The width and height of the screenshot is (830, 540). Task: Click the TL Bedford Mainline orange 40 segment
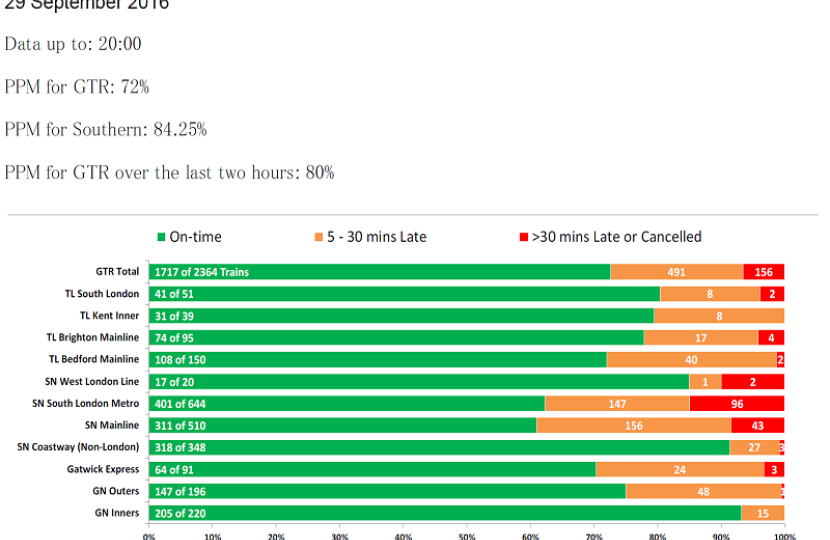point(691,360)
